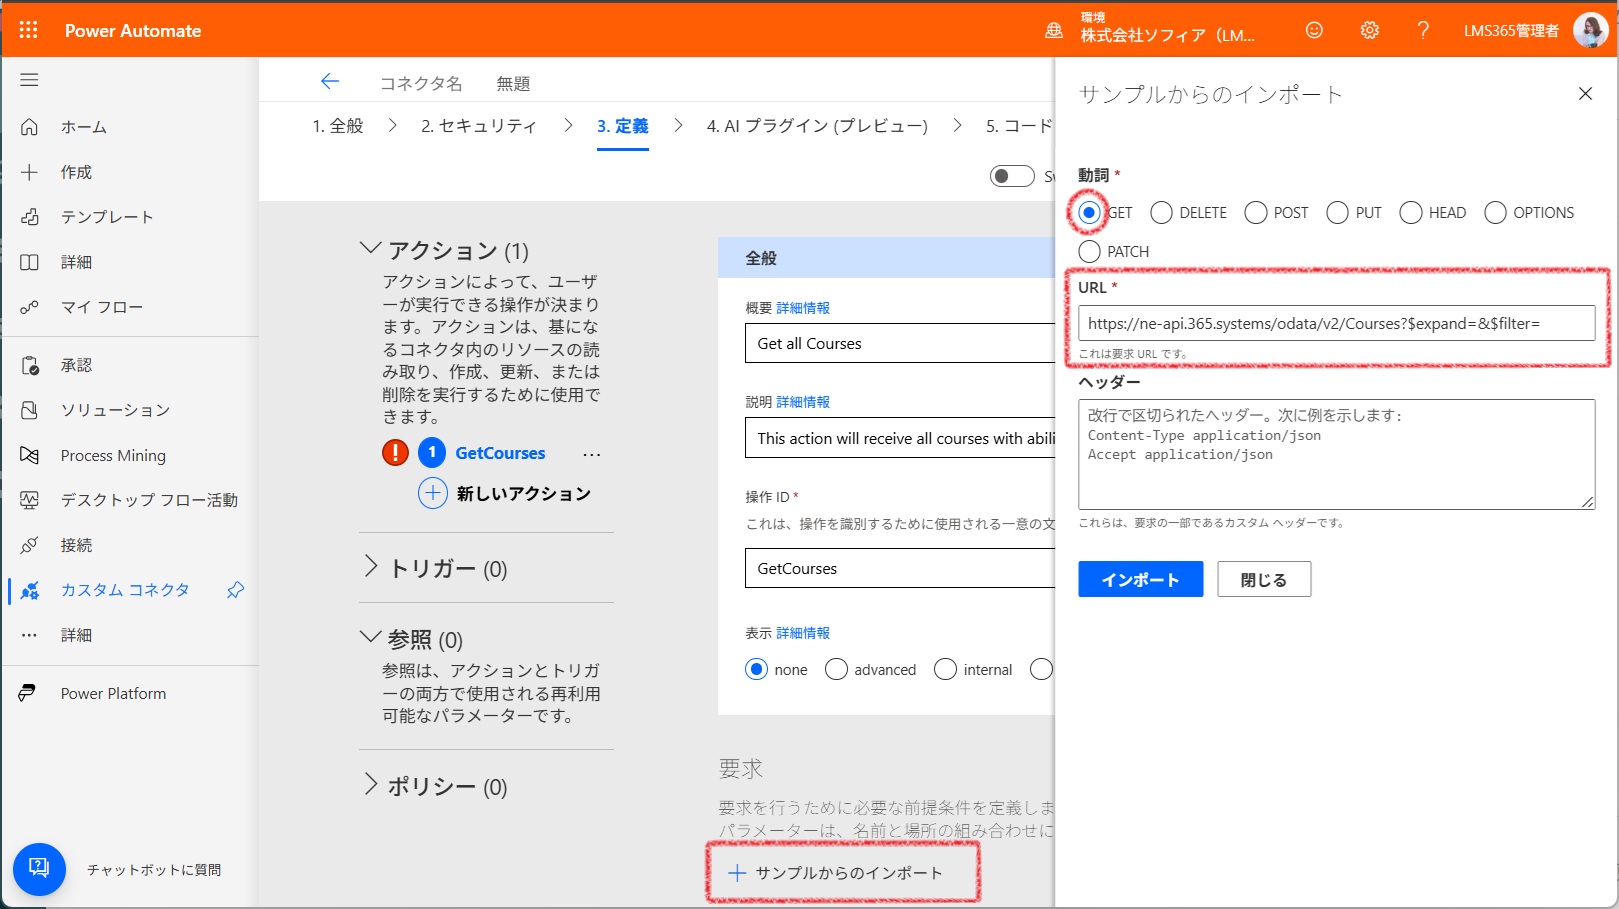
Task: Click 新しいアクション to add action
Action: point(504,493)
